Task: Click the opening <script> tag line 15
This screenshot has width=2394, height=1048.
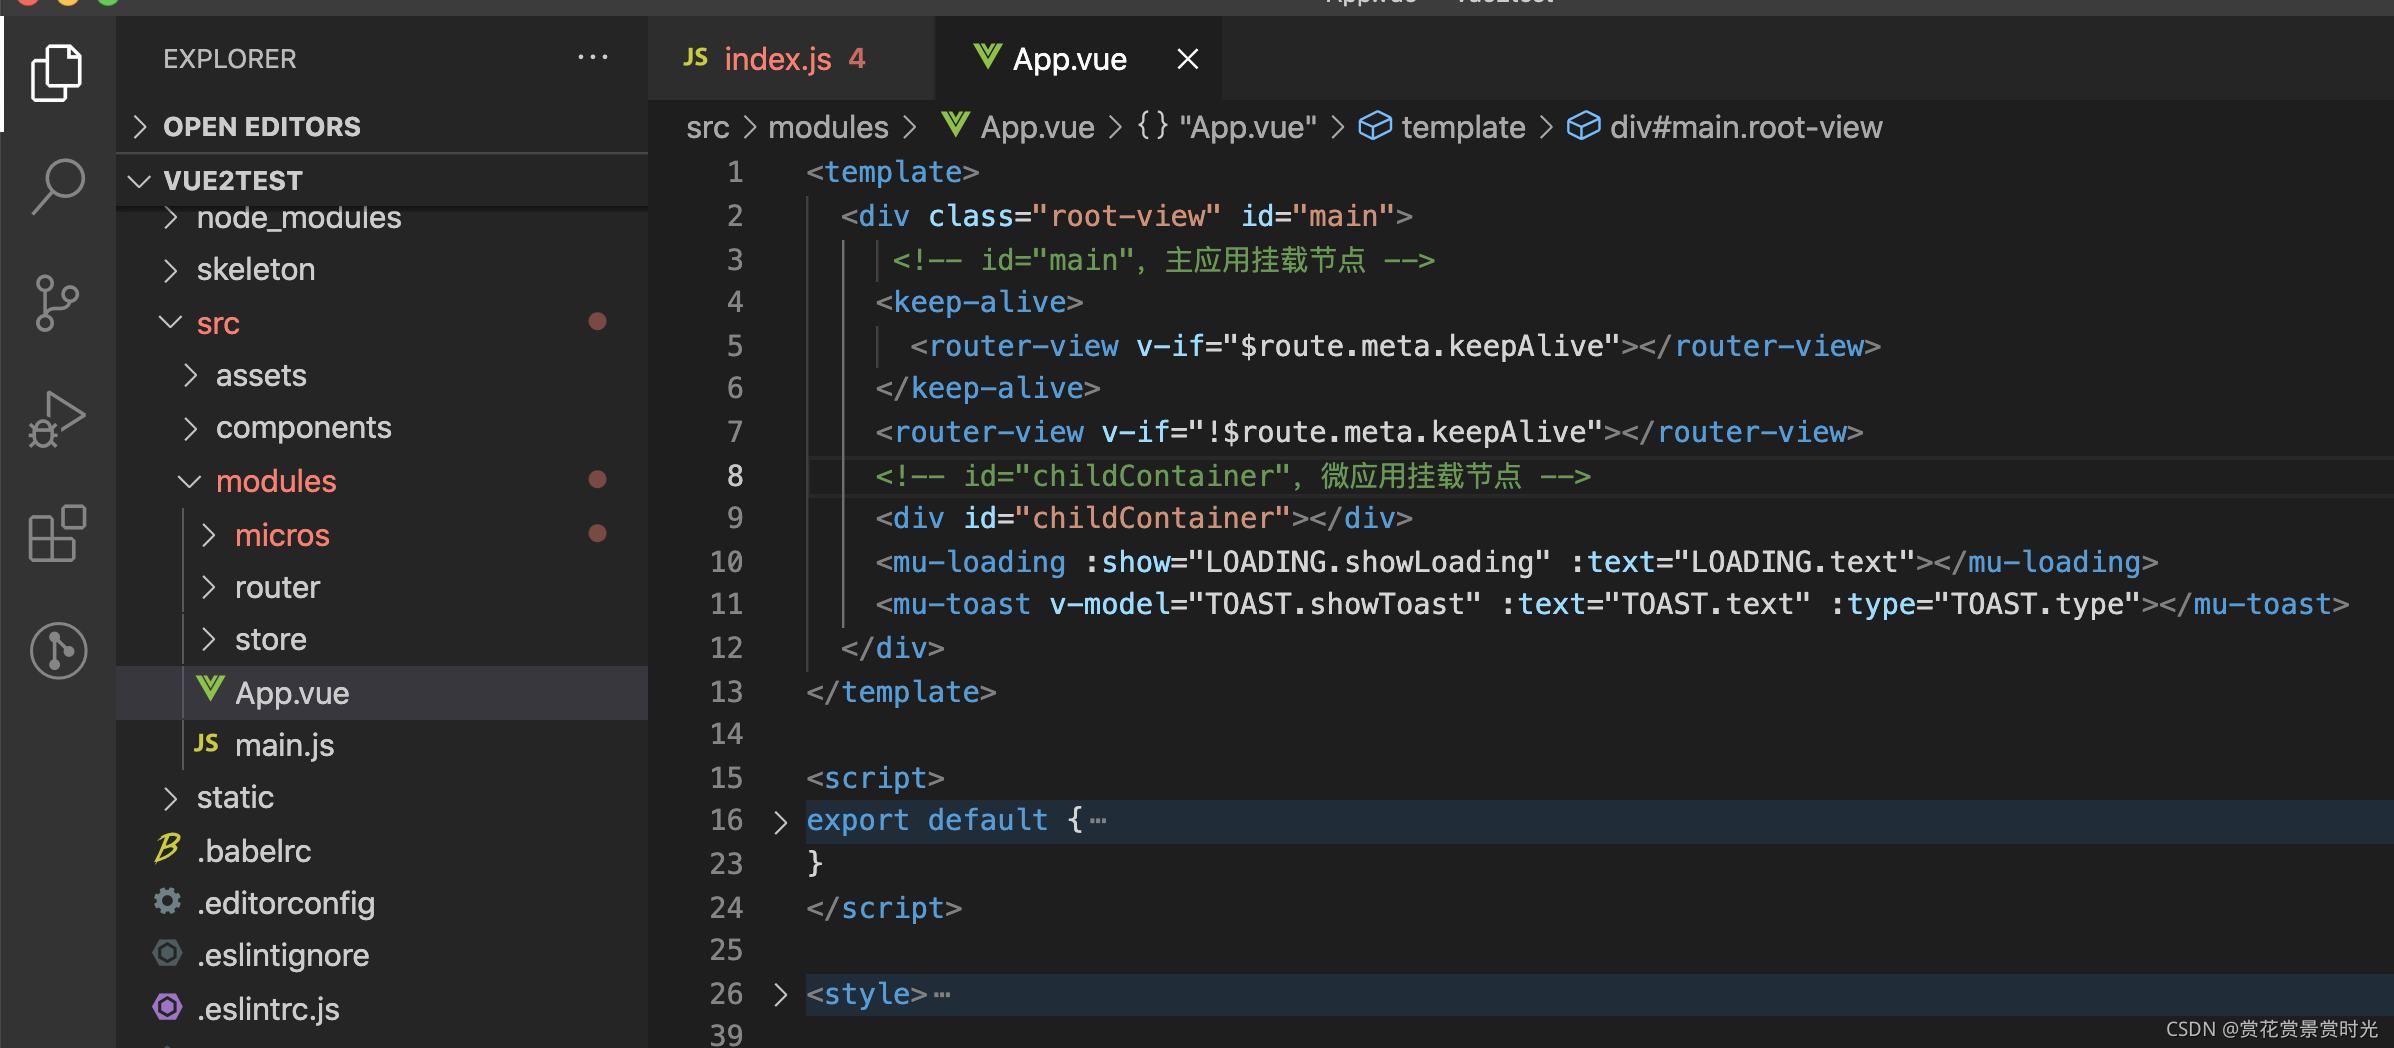Action: tap(875, 778)
